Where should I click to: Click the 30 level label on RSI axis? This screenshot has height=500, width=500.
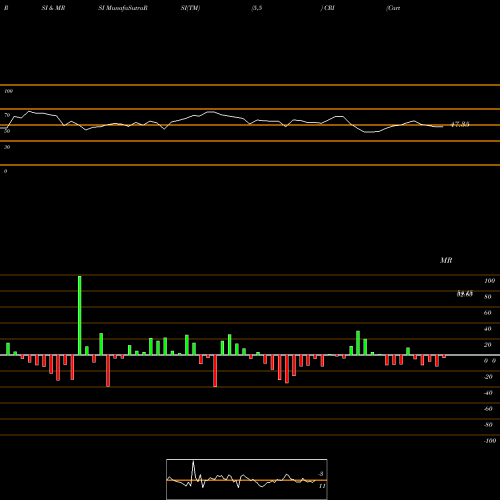pos(7,147)
